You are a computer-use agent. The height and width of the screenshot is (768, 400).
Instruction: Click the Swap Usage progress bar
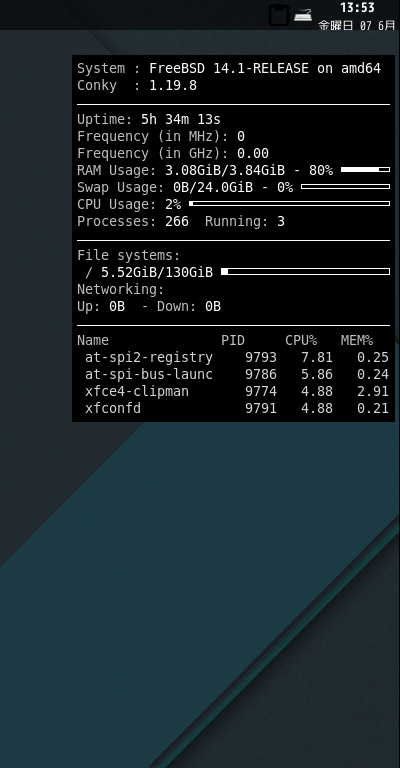click(345, 187)
